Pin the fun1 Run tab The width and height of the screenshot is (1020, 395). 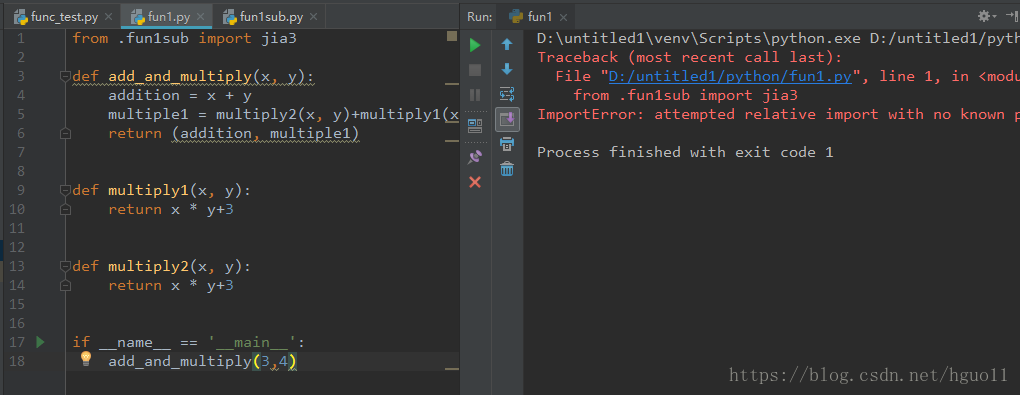point(475,157)
